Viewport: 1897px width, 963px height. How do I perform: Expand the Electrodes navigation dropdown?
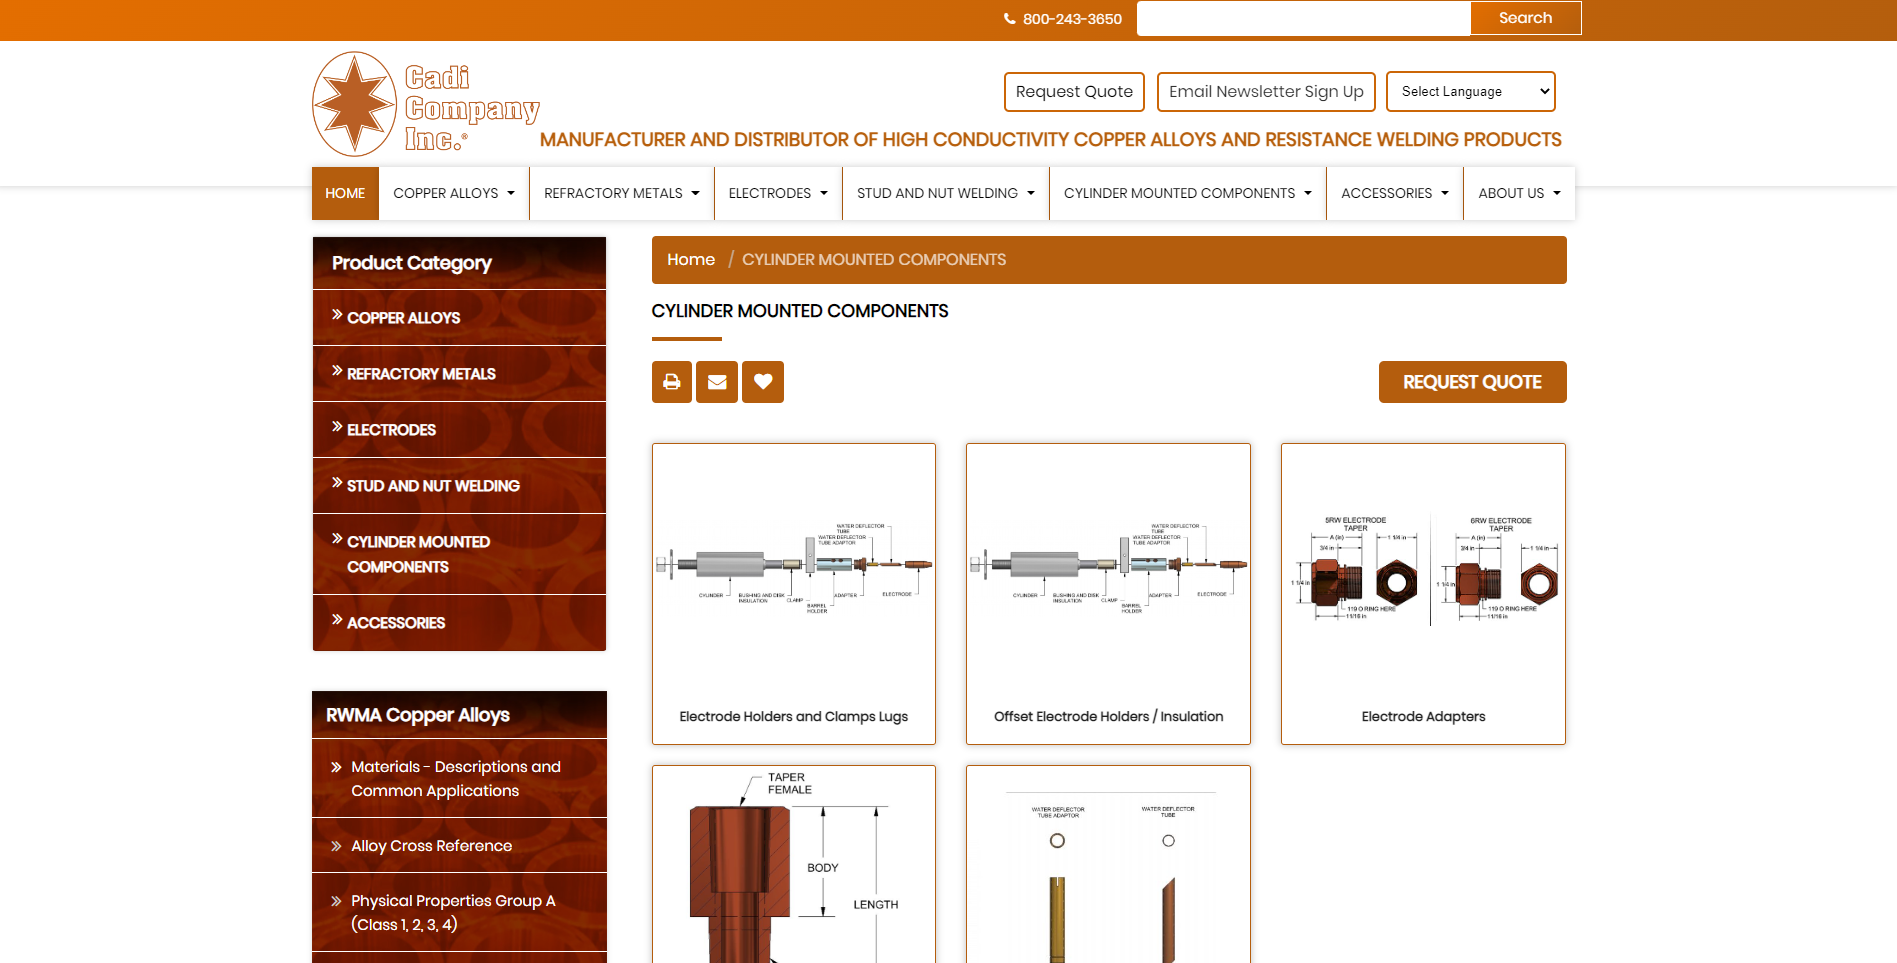point(778,194)
